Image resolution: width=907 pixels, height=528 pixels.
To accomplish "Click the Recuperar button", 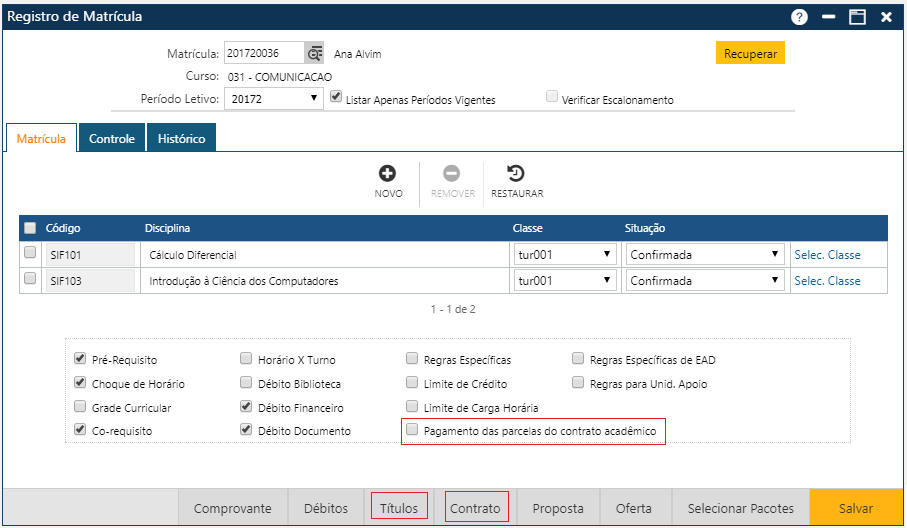I will (750, 54).
